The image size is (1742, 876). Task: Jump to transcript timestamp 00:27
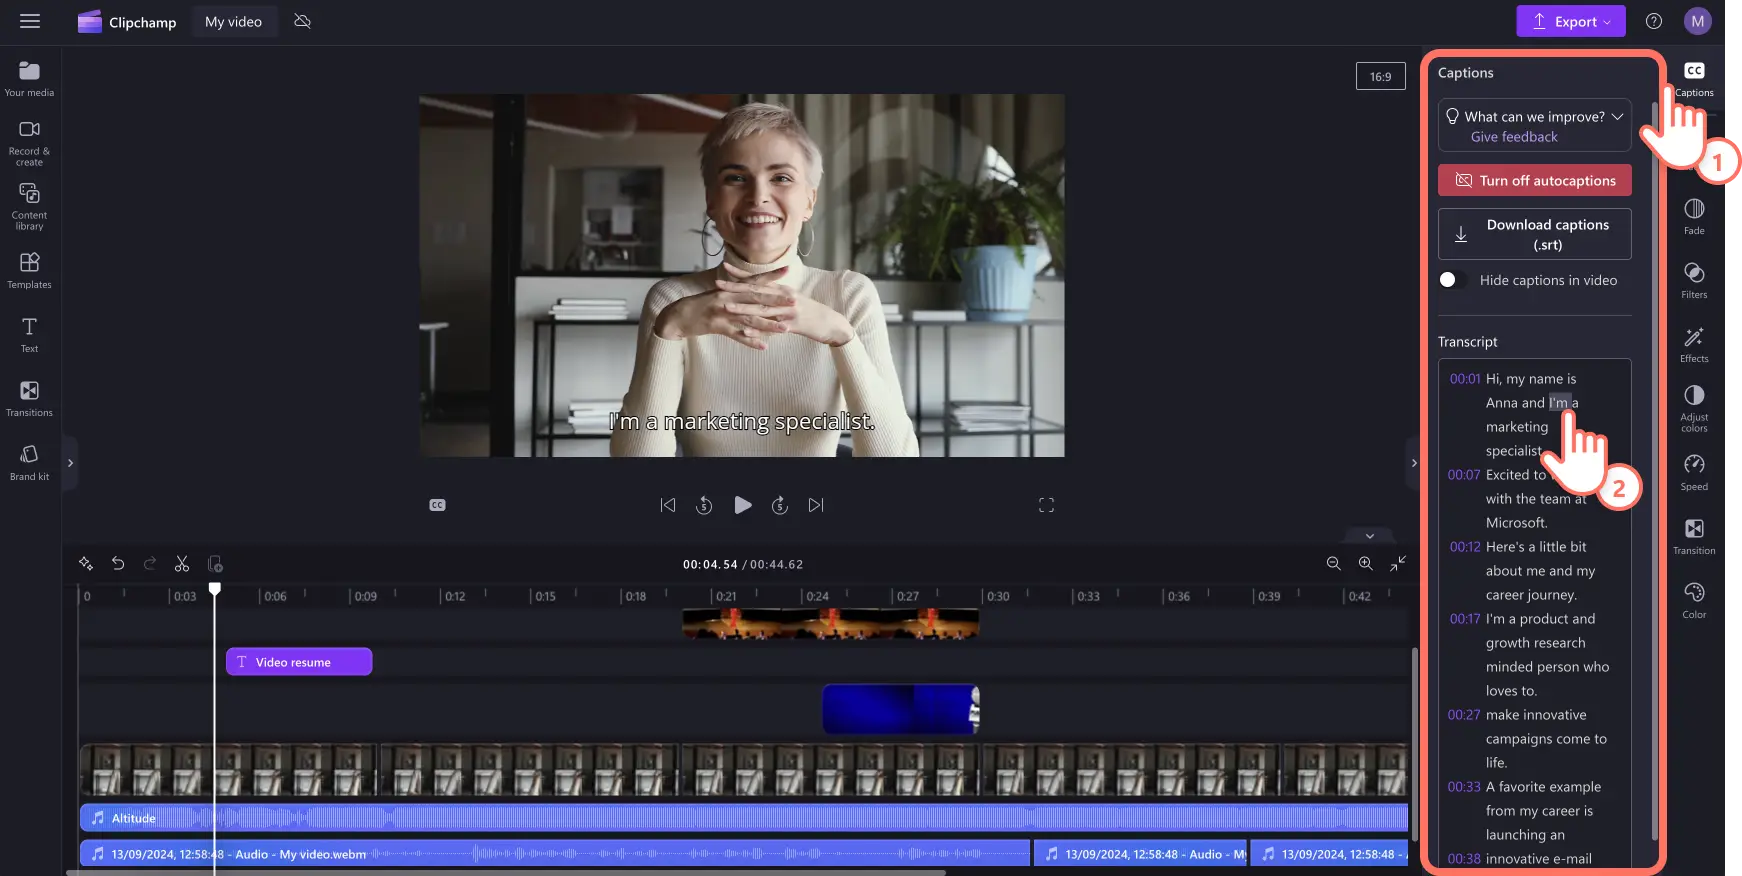1464,715
